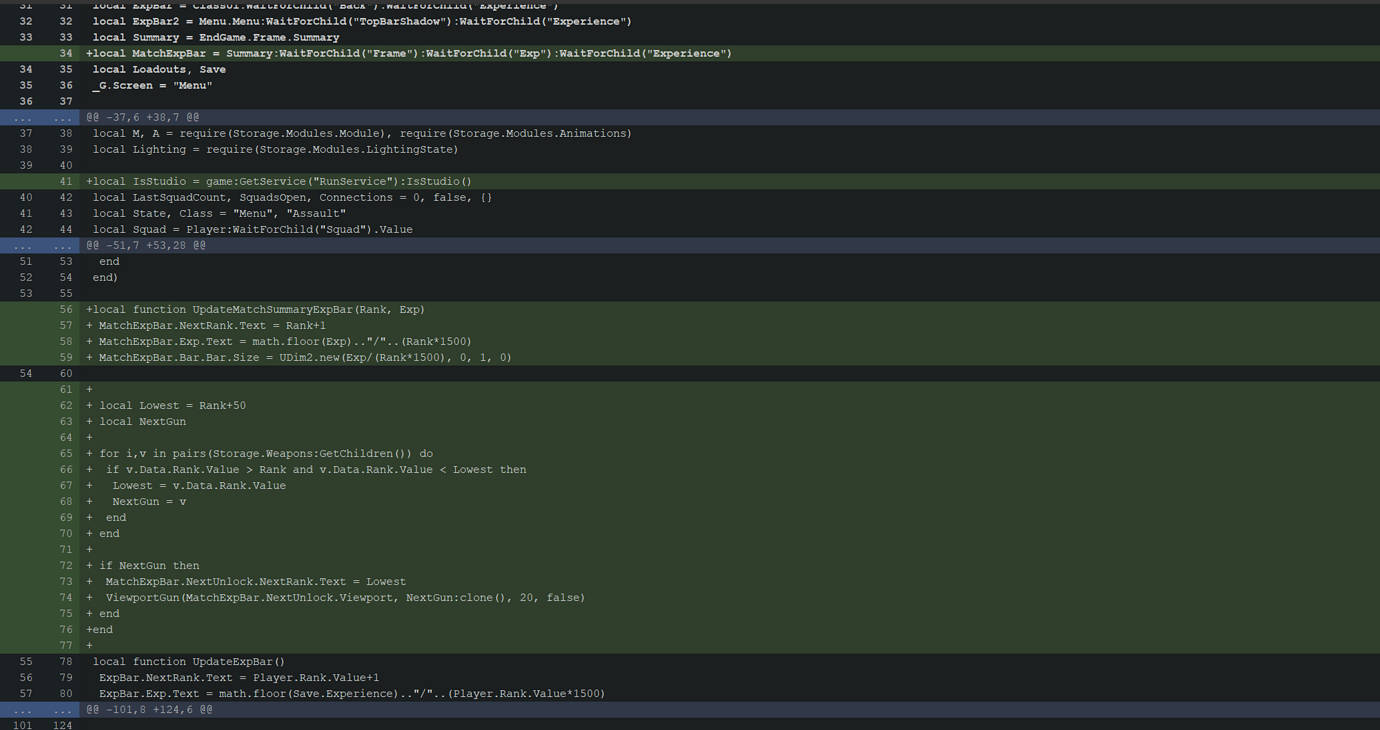Click the green IsStudio added line
The height and width of the screenshot is (730, 1380).
click(280, 181)
